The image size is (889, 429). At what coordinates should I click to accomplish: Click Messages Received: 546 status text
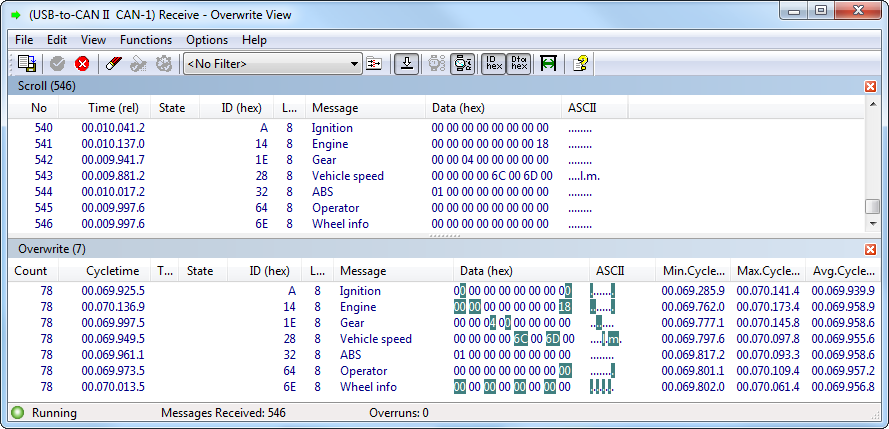223,413
